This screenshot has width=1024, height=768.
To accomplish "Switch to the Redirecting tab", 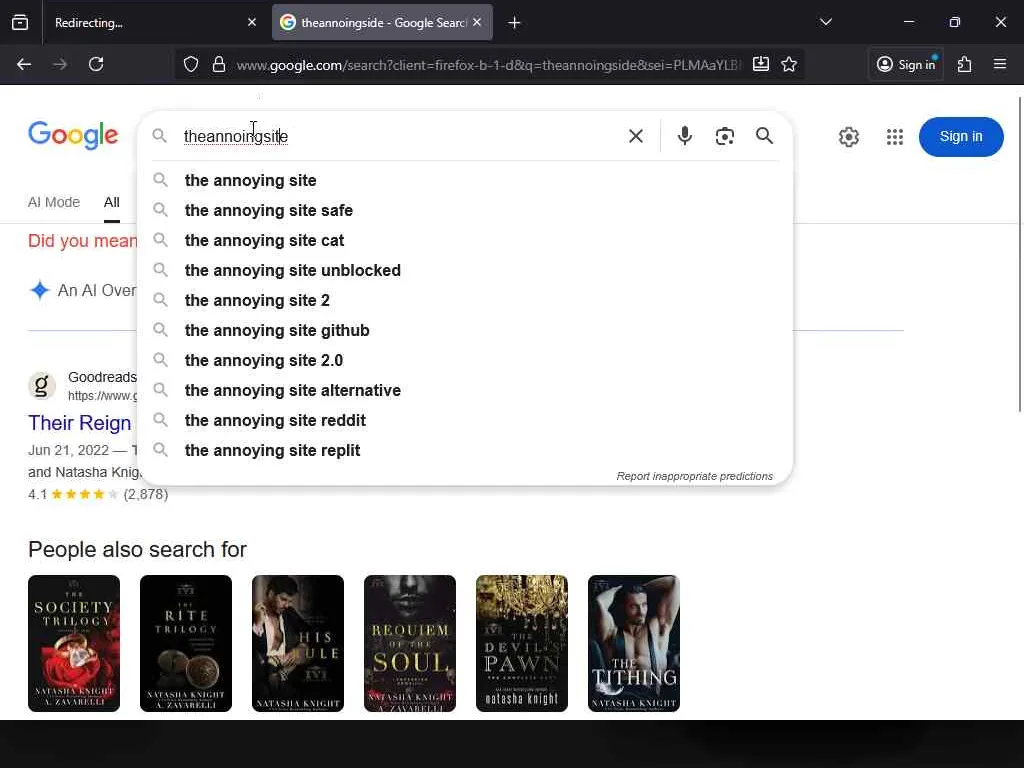I will coord(155,23).
